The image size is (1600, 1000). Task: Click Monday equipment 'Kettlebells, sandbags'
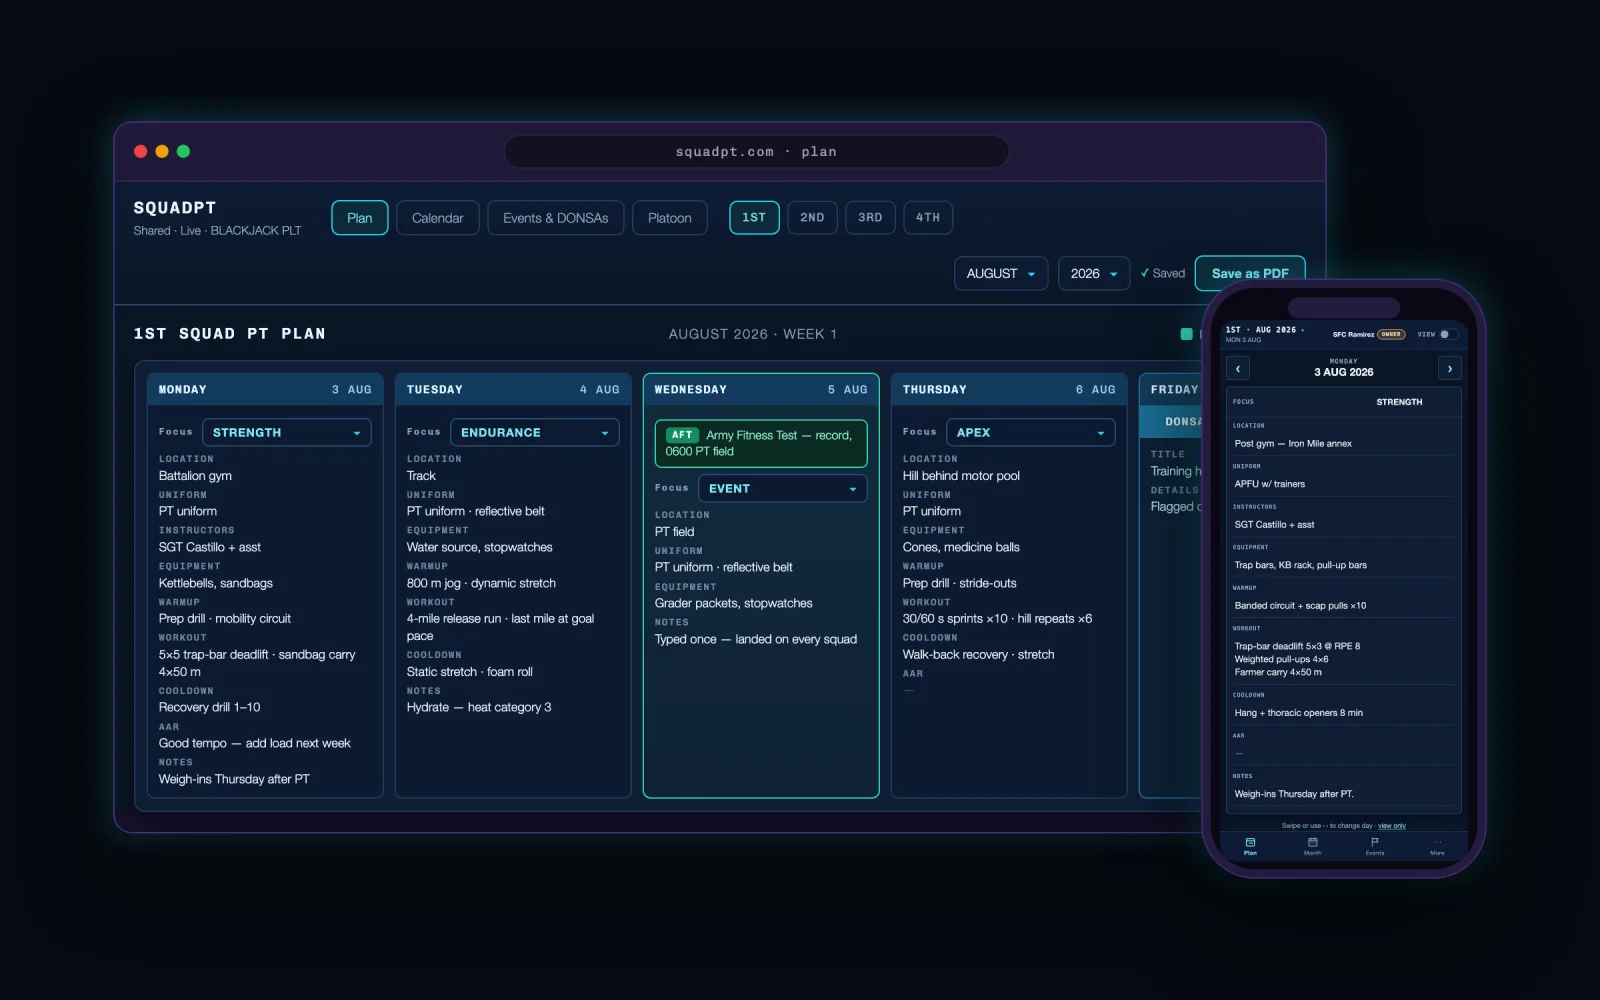(216, 583)
